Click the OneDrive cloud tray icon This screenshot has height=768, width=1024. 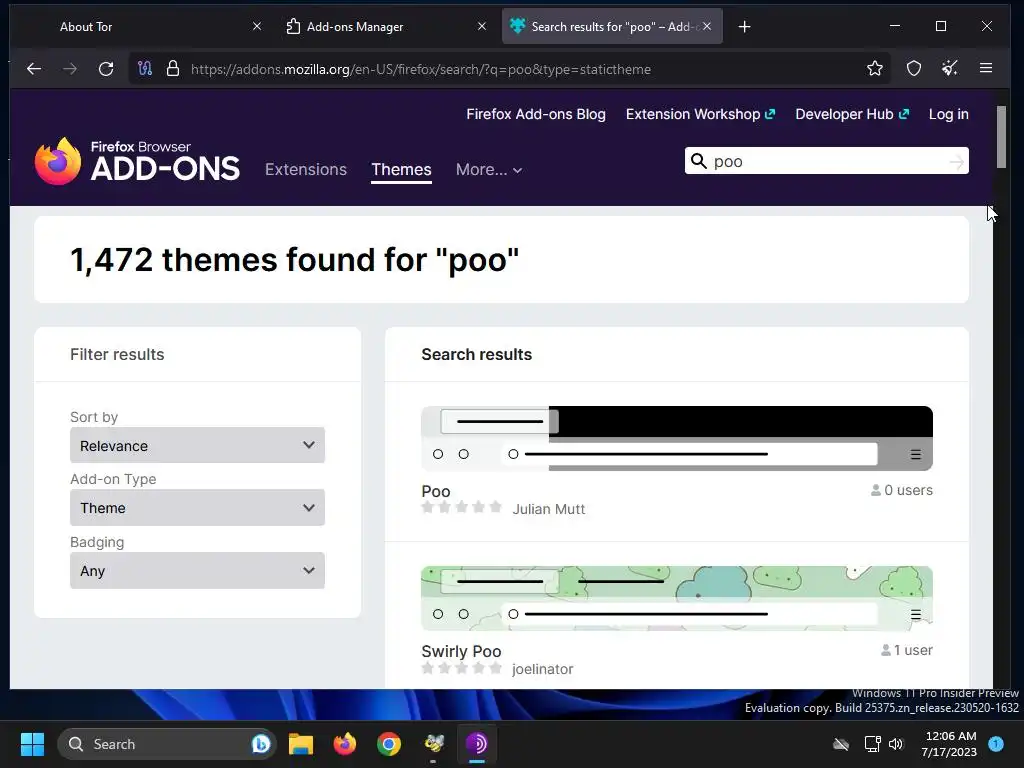coord(841,744)
